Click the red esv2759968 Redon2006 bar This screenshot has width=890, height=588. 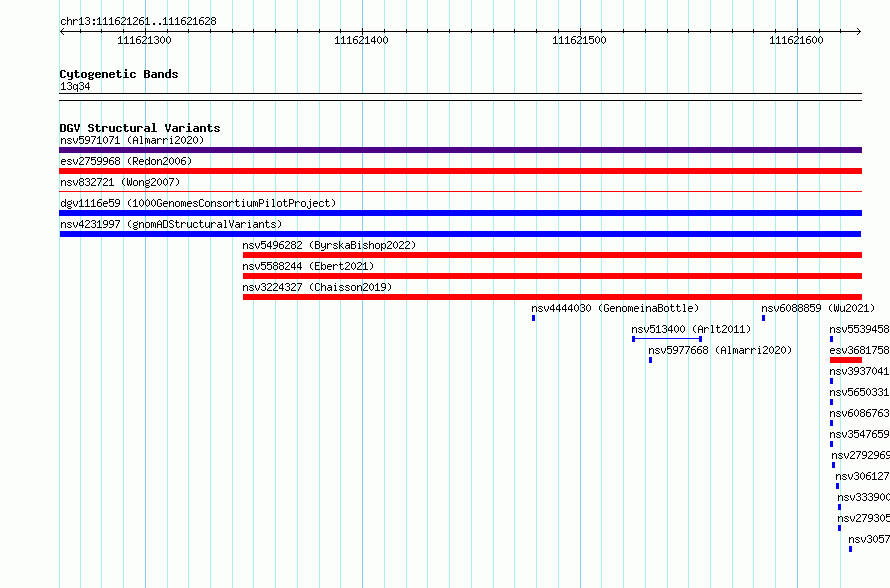click(x=460, y=171)
